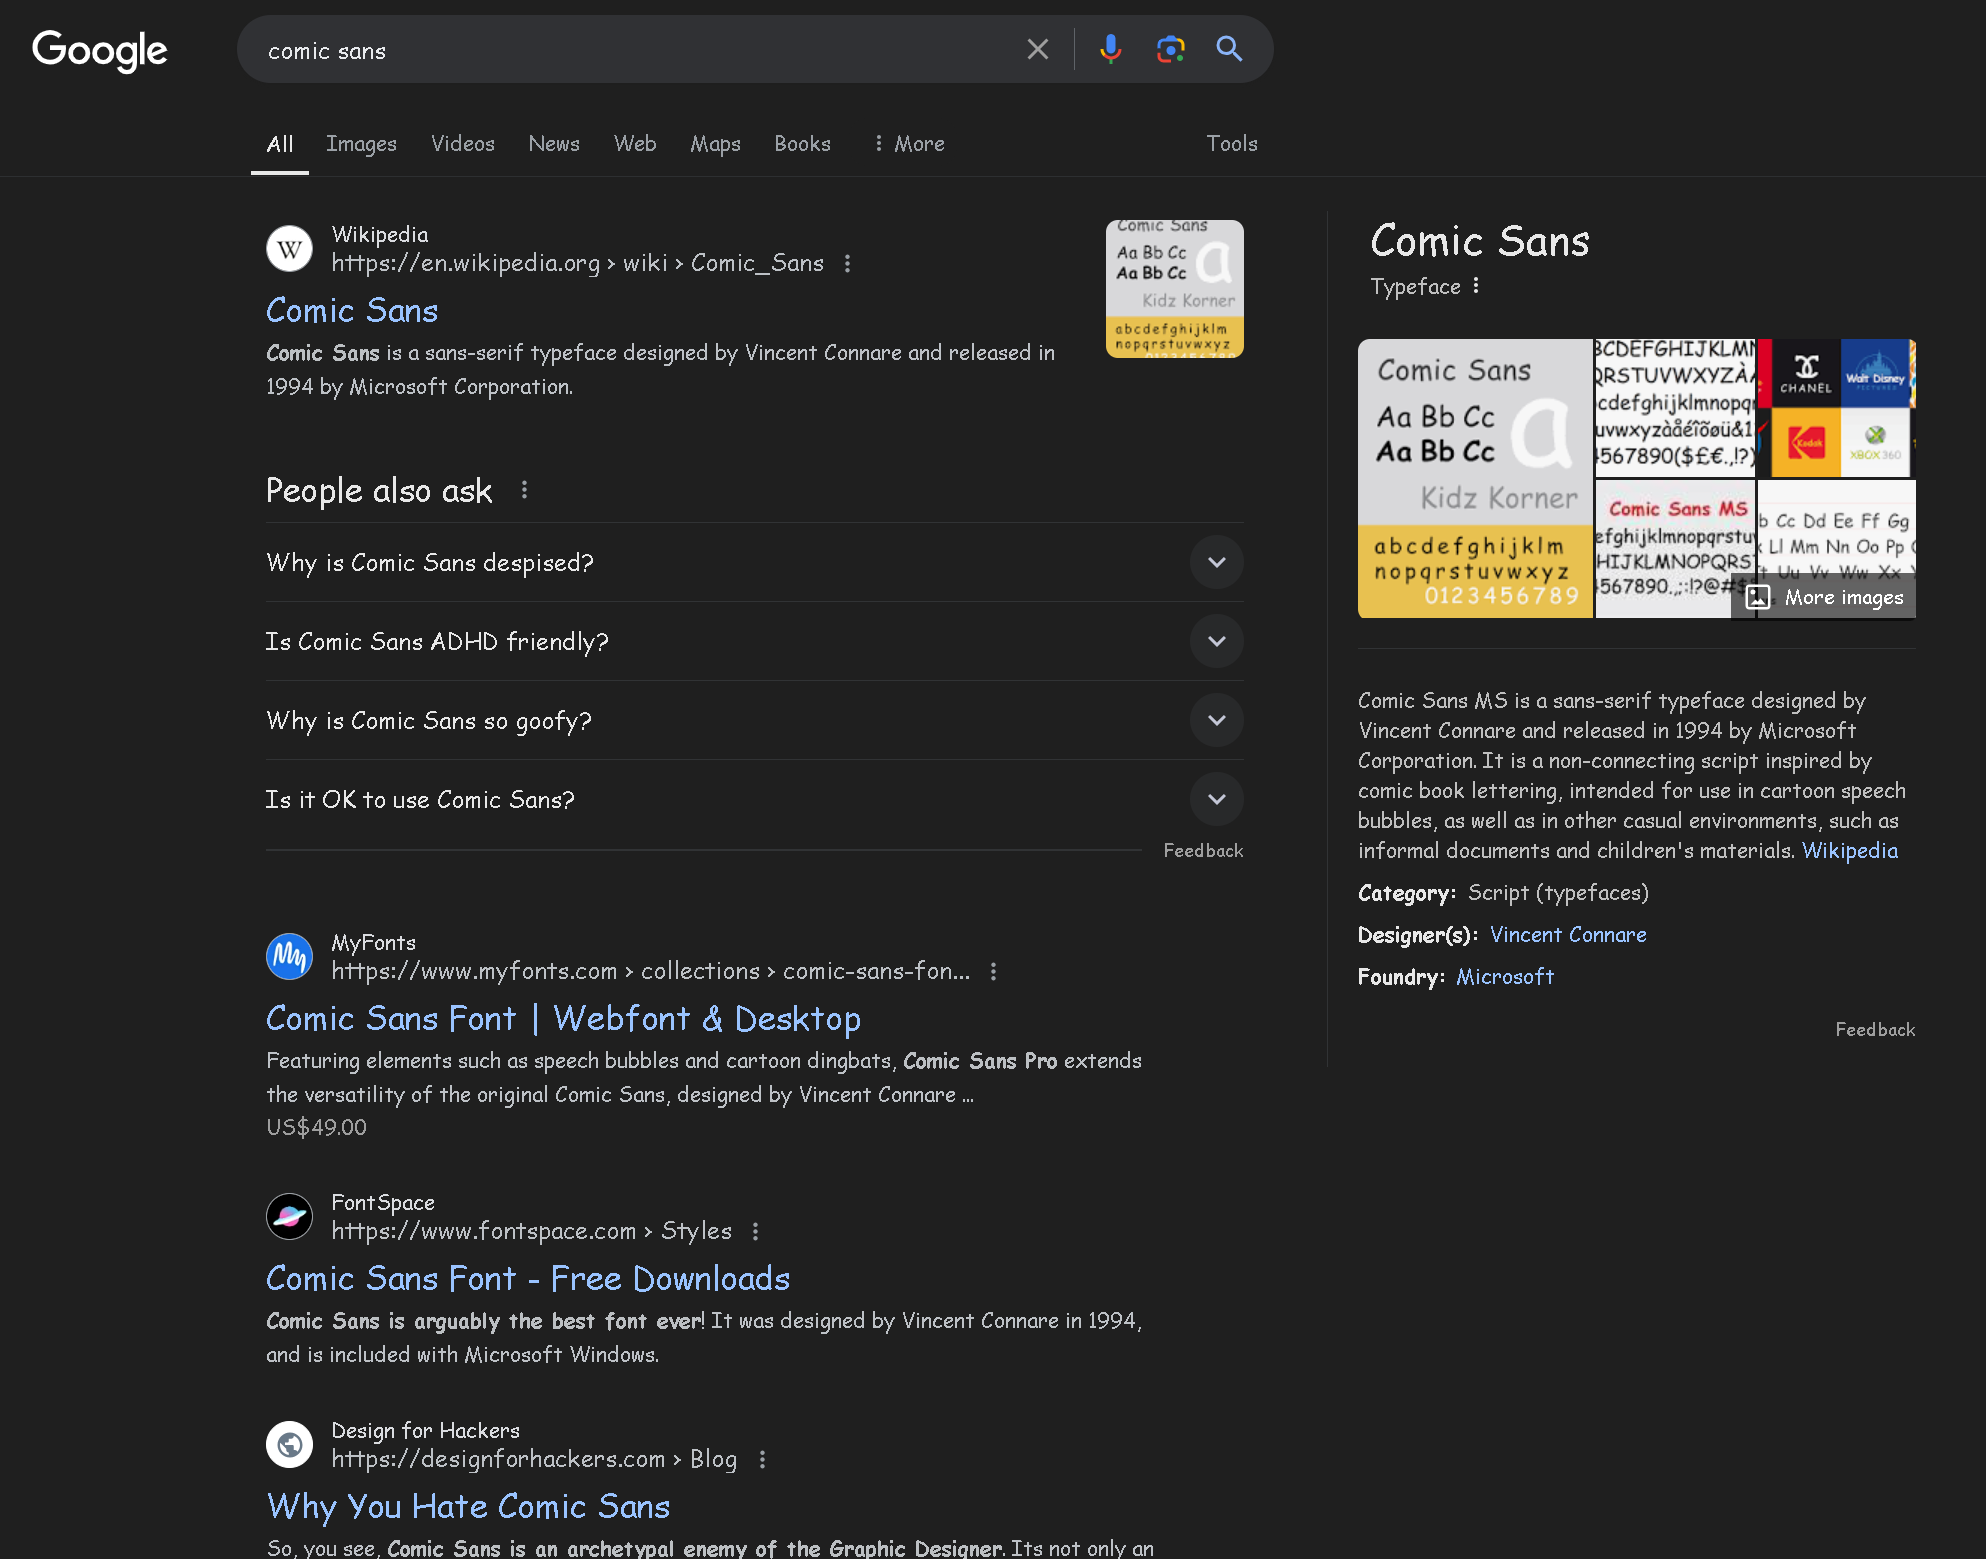Open the Comic Sans MS sample image
Image resolution: width=1986 pixels, height=1559 pixels.
point(1675,549)
